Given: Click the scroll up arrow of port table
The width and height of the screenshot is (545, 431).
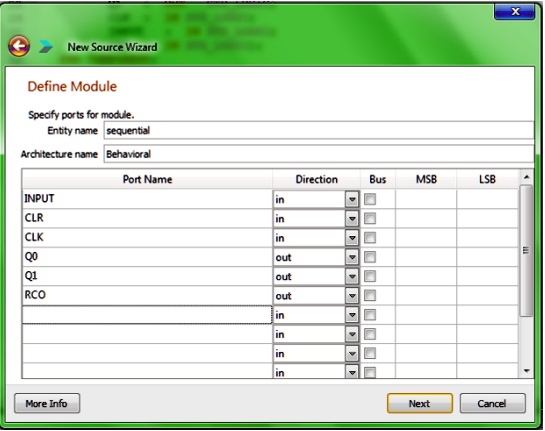Looking at the screenshot, I should [x=527, y=177].
